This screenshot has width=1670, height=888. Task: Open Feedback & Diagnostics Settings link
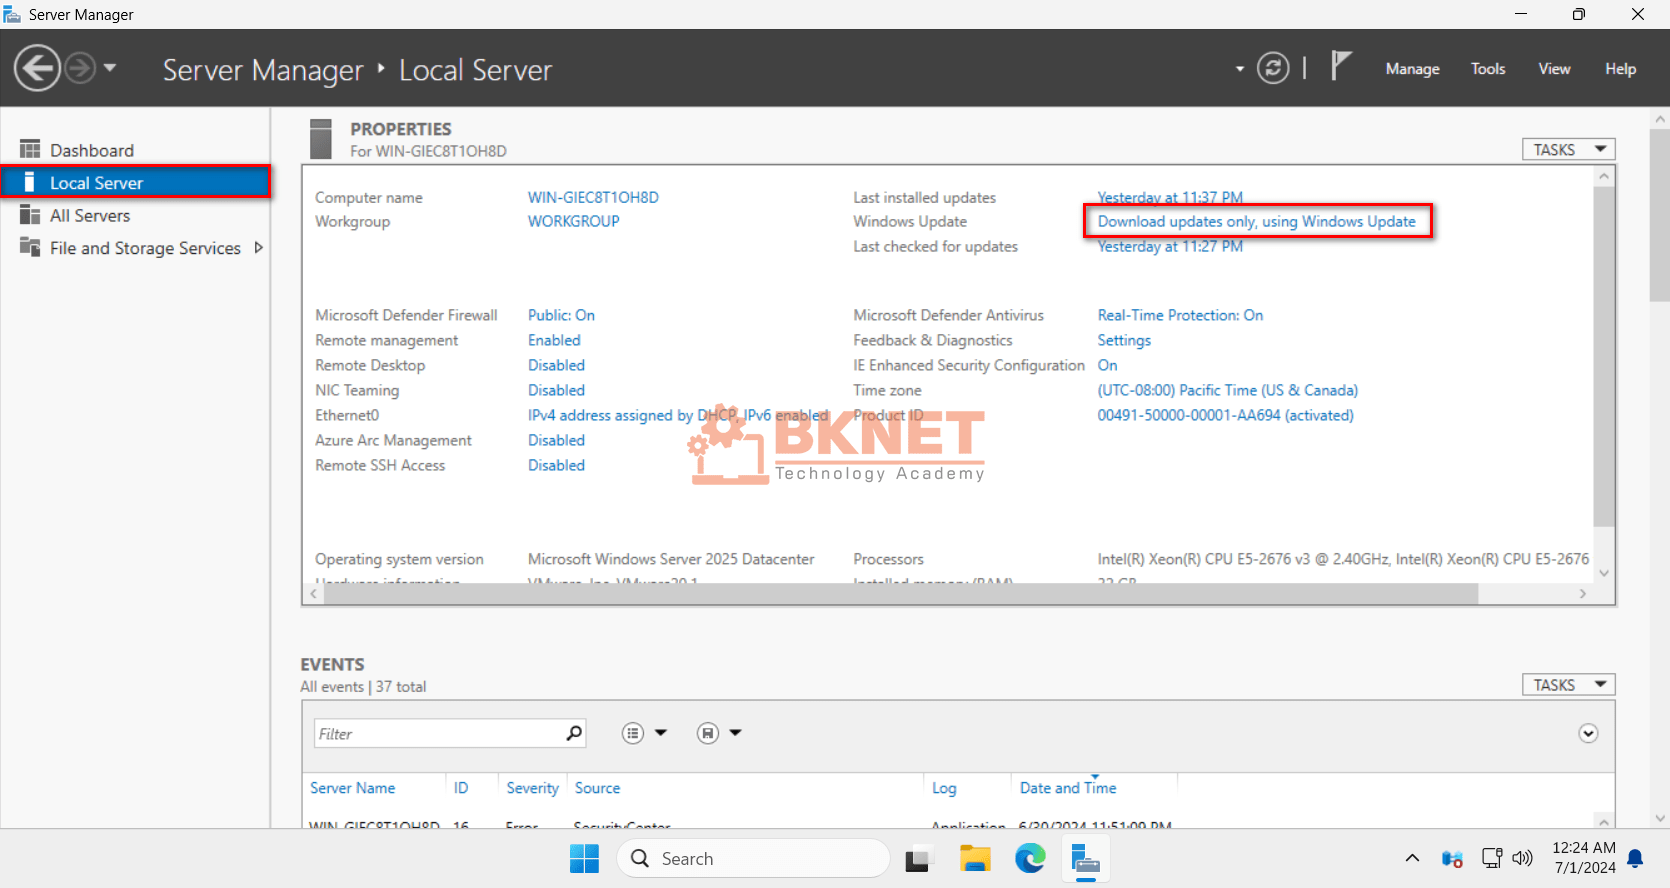click(x=1124, y=340)
